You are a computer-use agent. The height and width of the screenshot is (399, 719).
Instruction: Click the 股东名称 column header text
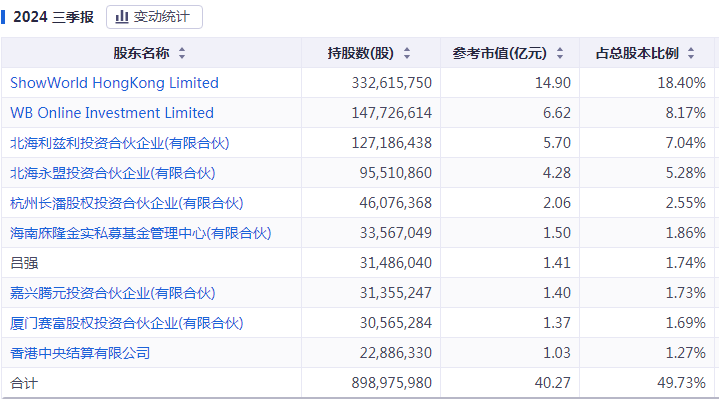(x=141, y=53)
